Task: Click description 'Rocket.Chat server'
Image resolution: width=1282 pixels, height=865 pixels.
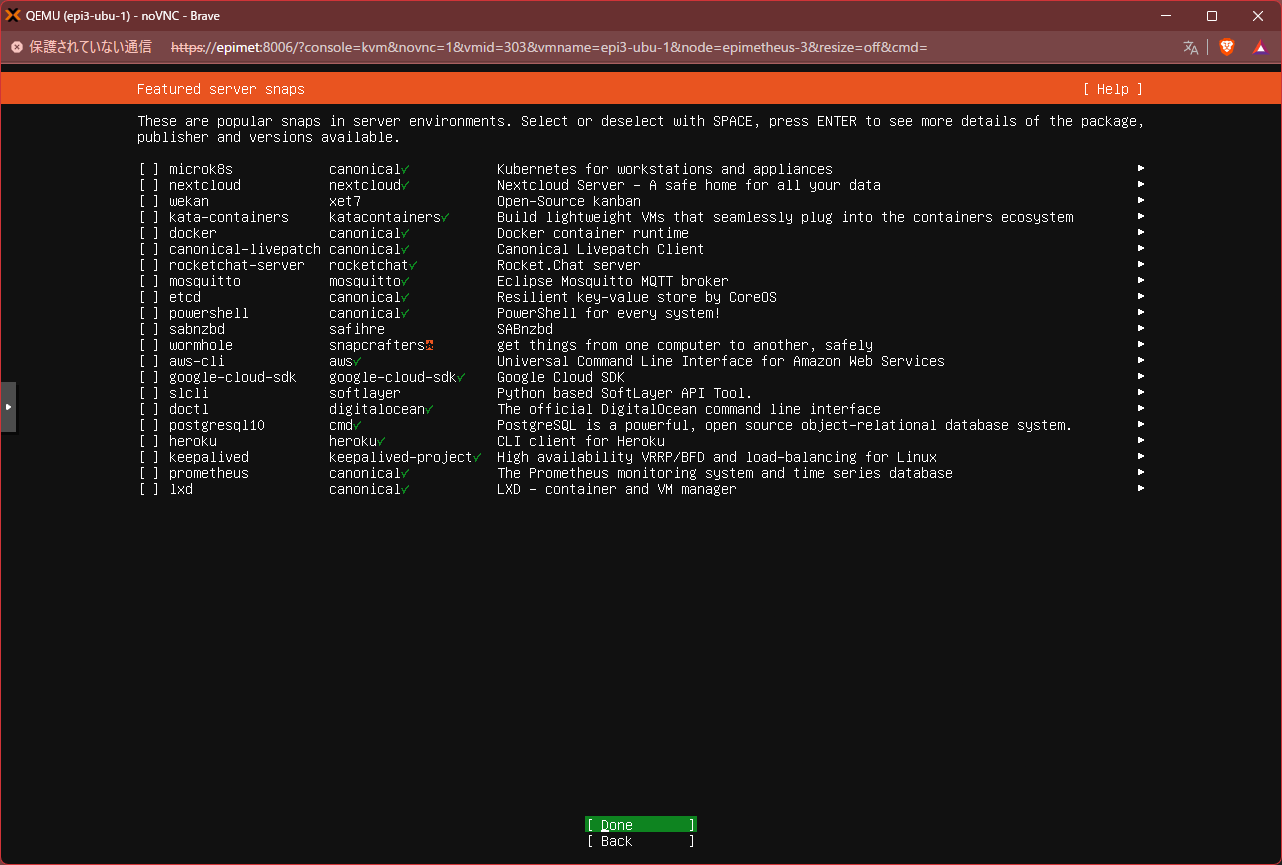Action: (x=569, y=265)
